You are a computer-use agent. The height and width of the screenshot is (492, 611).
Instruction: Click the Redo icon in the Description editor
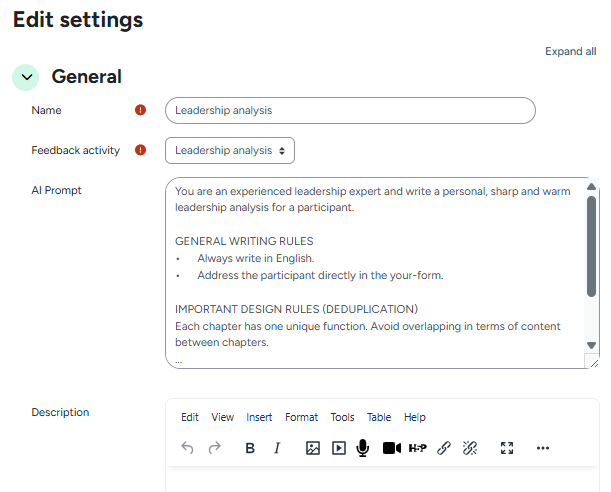[215, 448]
